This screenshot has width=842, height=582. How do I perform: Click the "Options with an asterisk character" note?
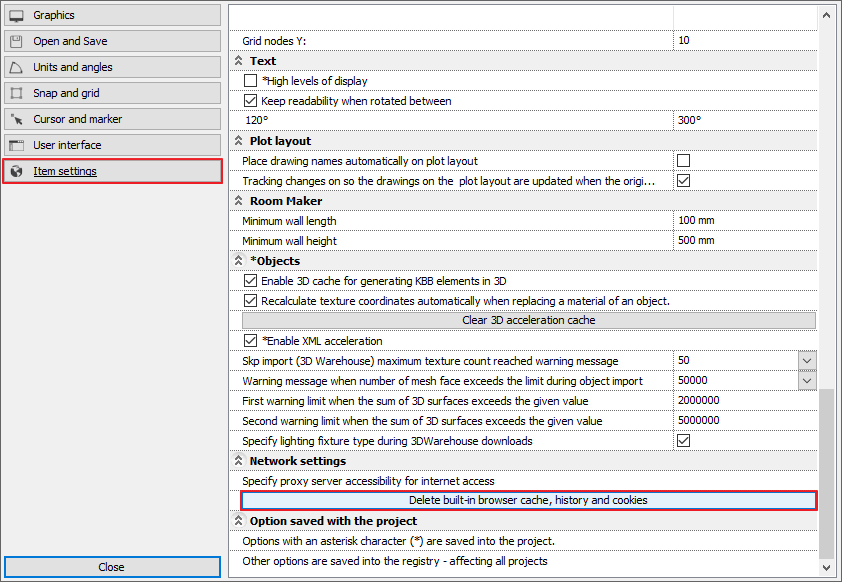pos(398,541)
